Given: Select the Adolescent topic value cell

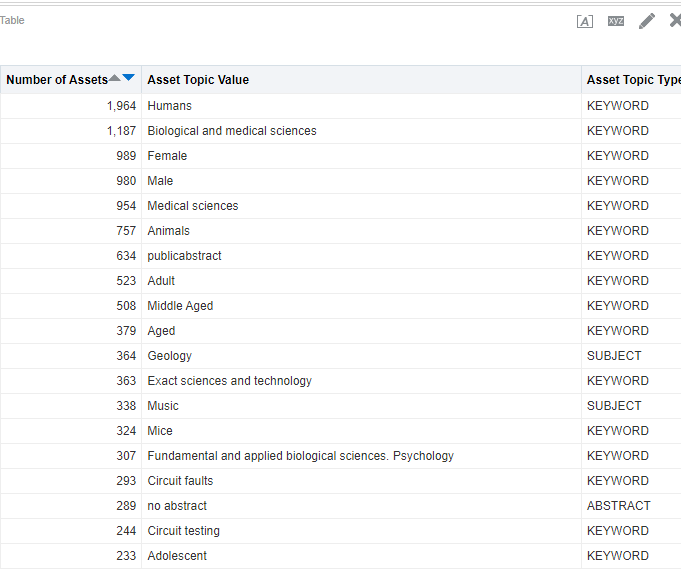Looking at the screenshot, I should click(x=177, y=556).
